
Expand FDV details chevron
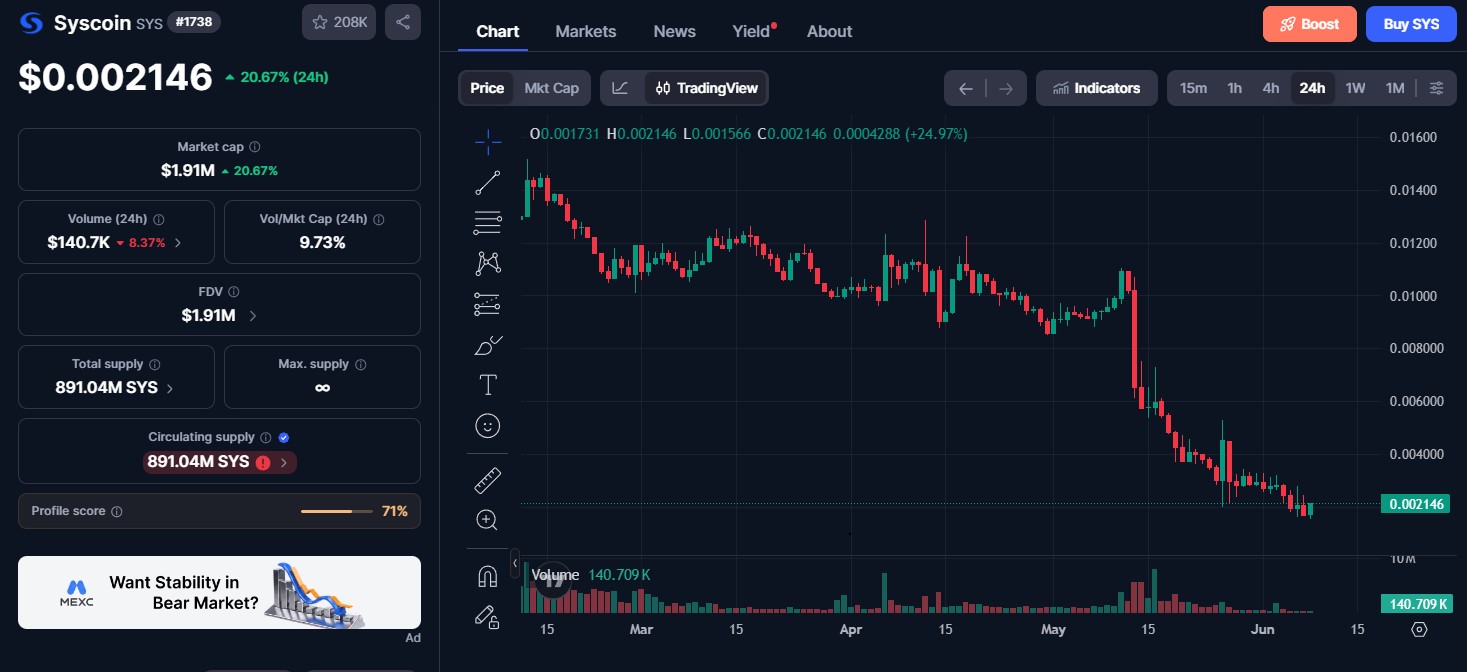pos(252,315)
